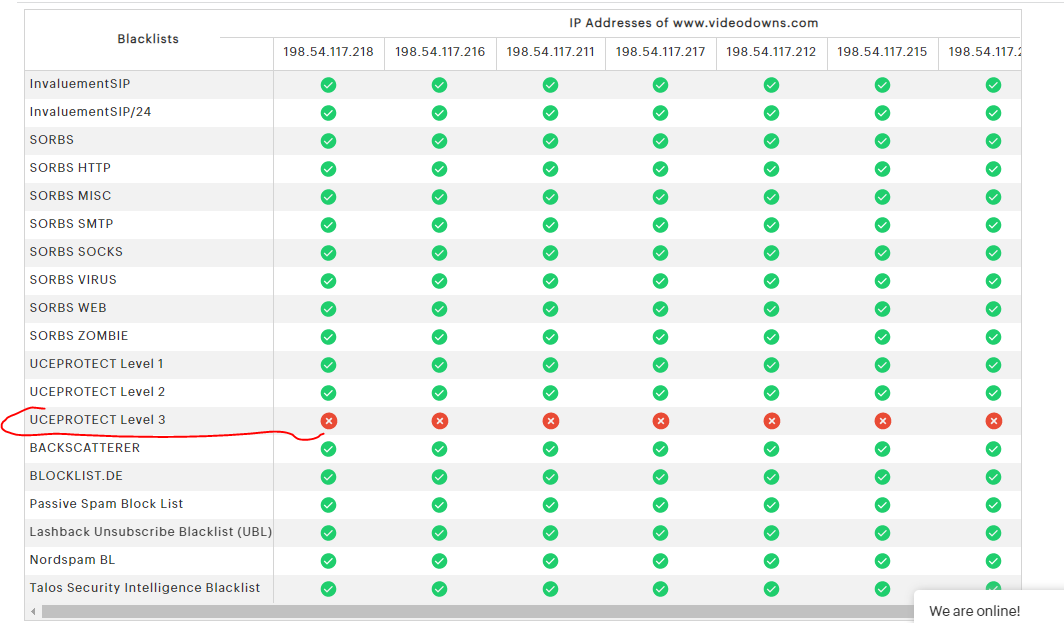Image resolution: width=1064 pixels, height=623 pixels.
Task: Click the IP column header 198.54.117.212
Action: [x=772, y=52]
